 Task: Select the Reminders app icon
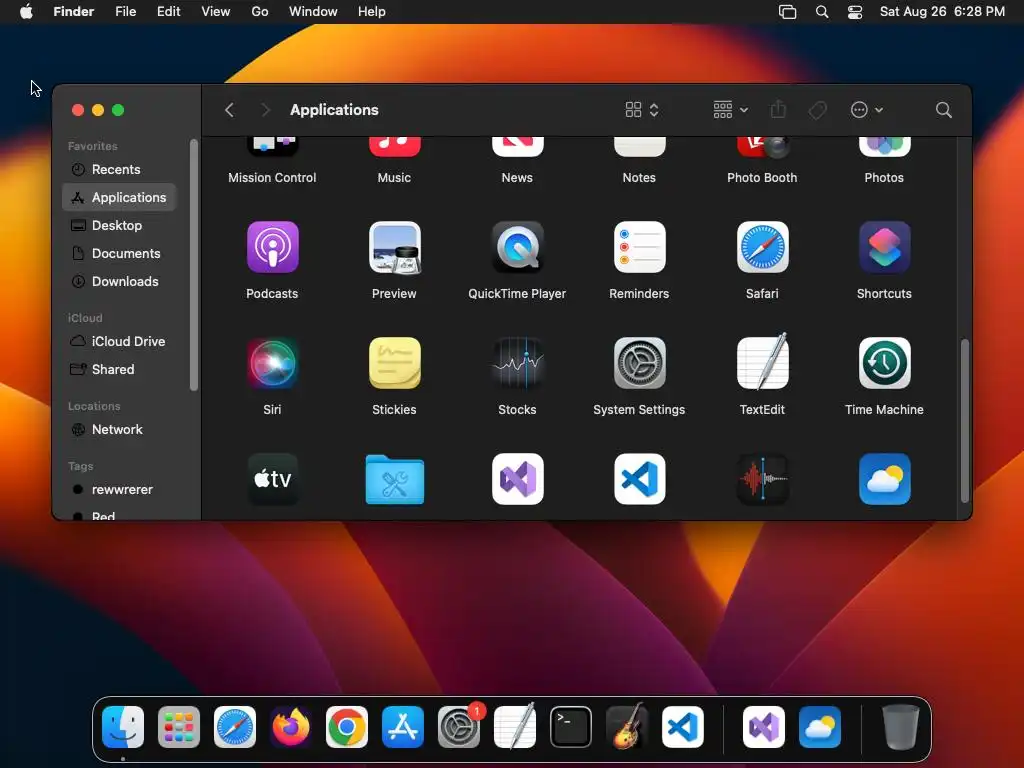639,247
